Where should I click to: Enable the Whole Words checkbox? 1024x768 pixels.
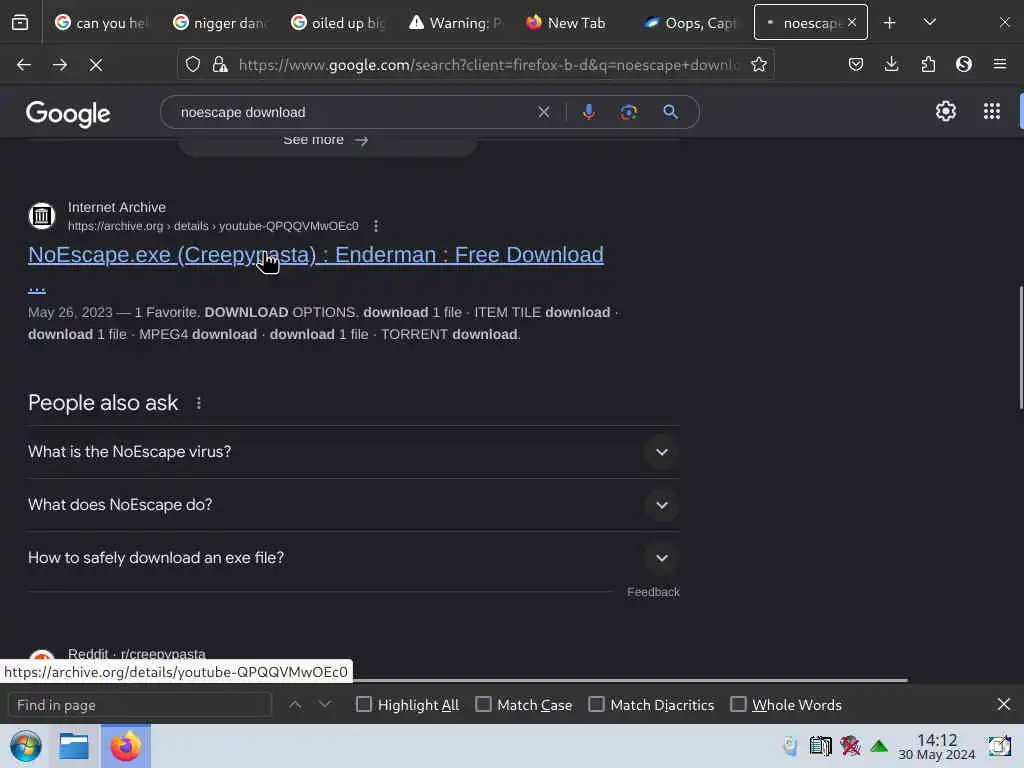point(738,704)
